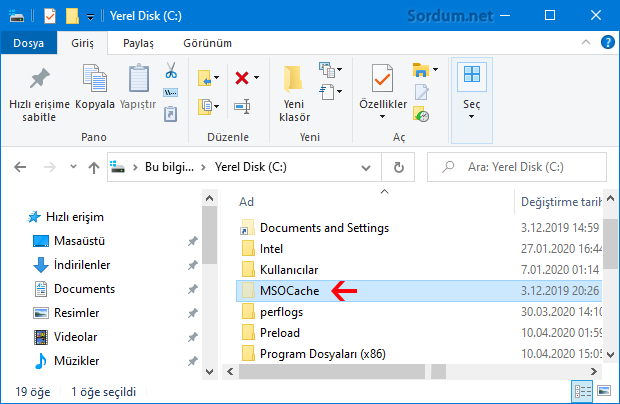620x404 pixels.
Task: Unpin İndirilenler using its pin icon
Action: pos(193,265)
